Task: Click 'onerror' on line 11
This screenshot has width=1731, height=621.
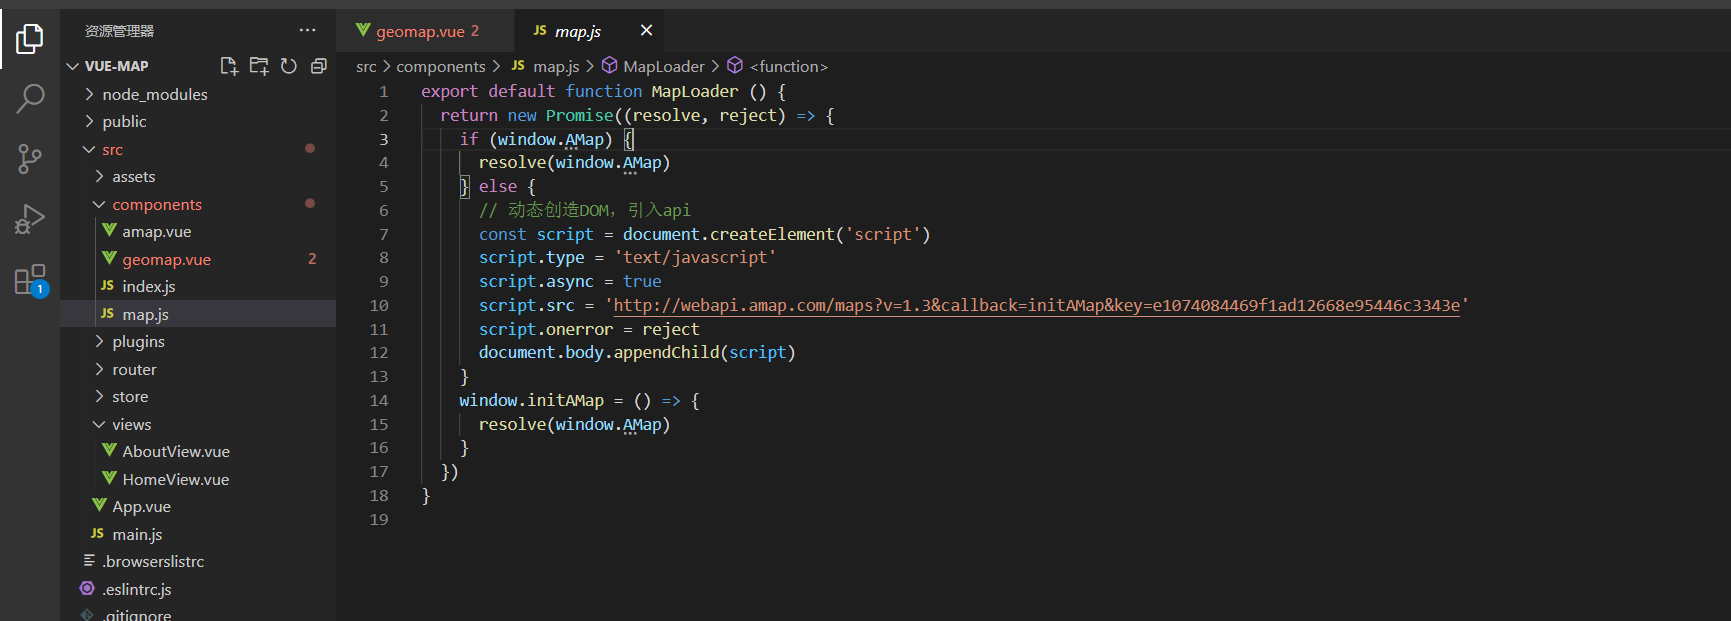Action: (x=580, y=329)
